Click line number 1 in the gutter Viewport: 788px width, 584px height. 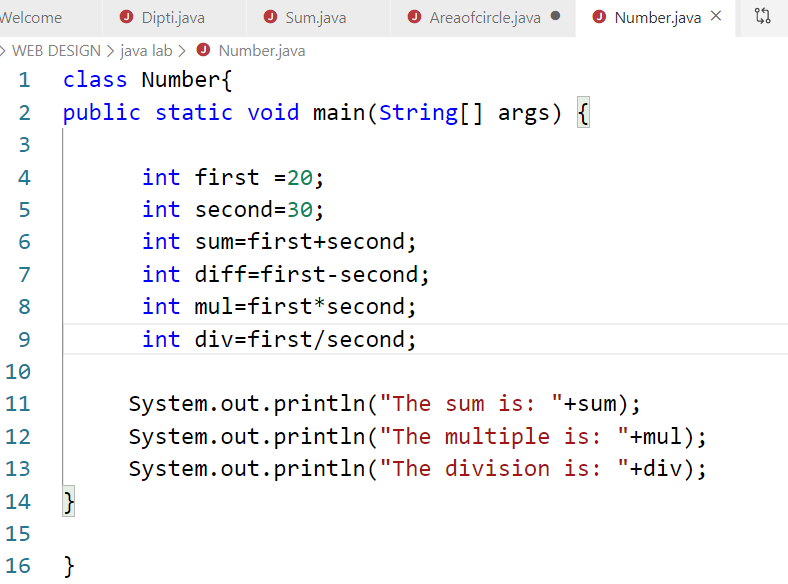[x=24, y=80]
